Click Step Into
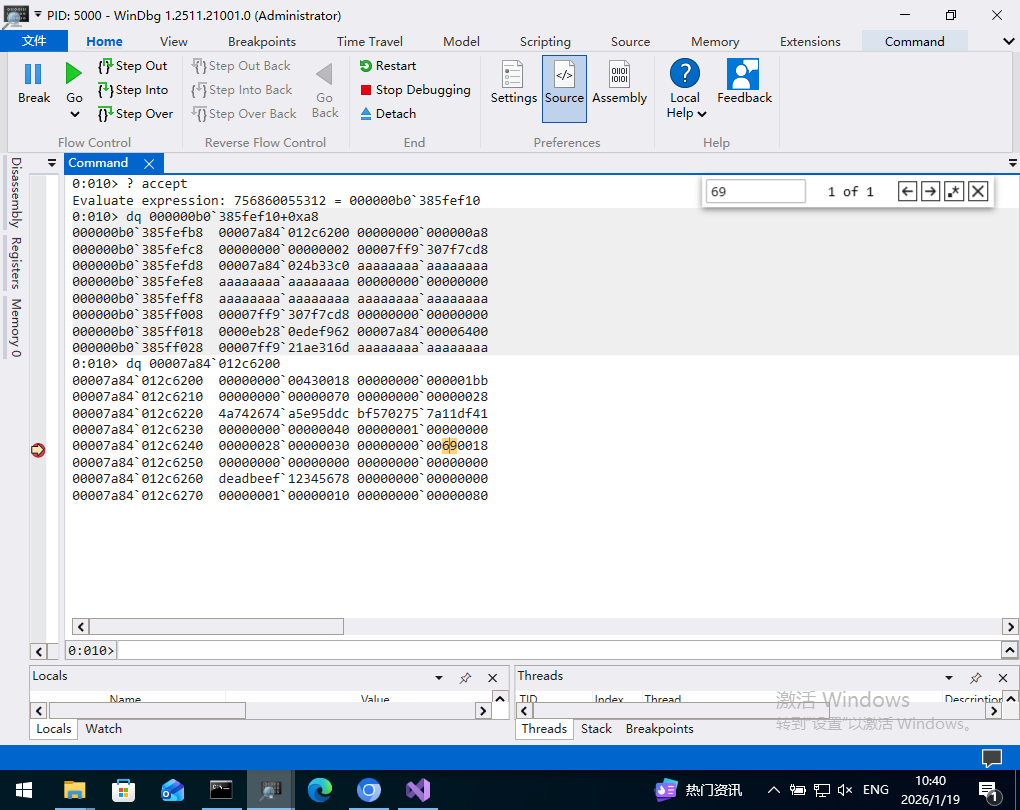 pyautogui.click(x=133, y=90)
